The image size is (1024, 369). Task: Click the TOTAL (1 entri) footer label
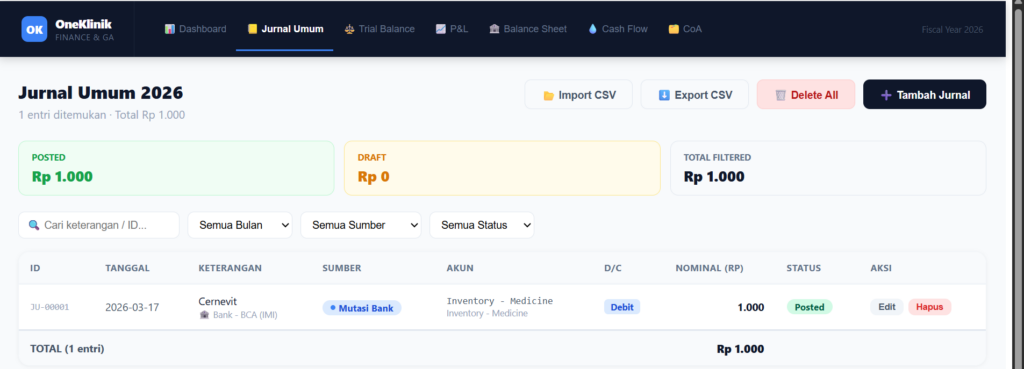pos(67,349)
